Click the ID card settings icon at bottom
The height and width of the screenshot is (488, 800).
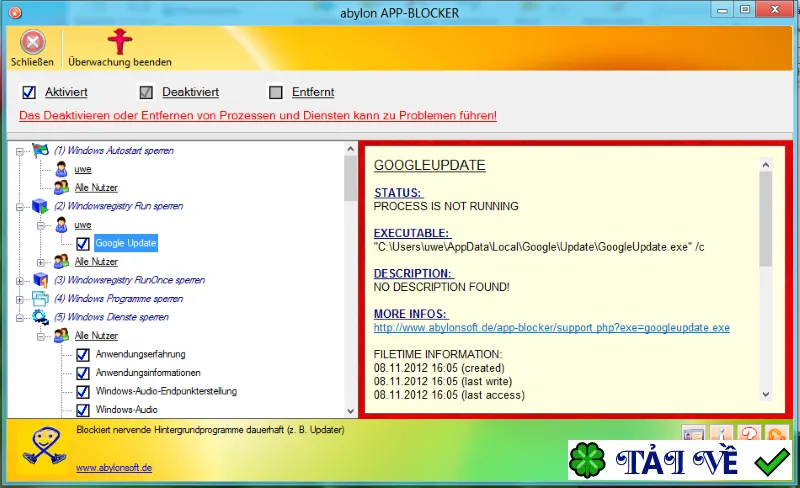pyautogui.click(x=693, y=433)
